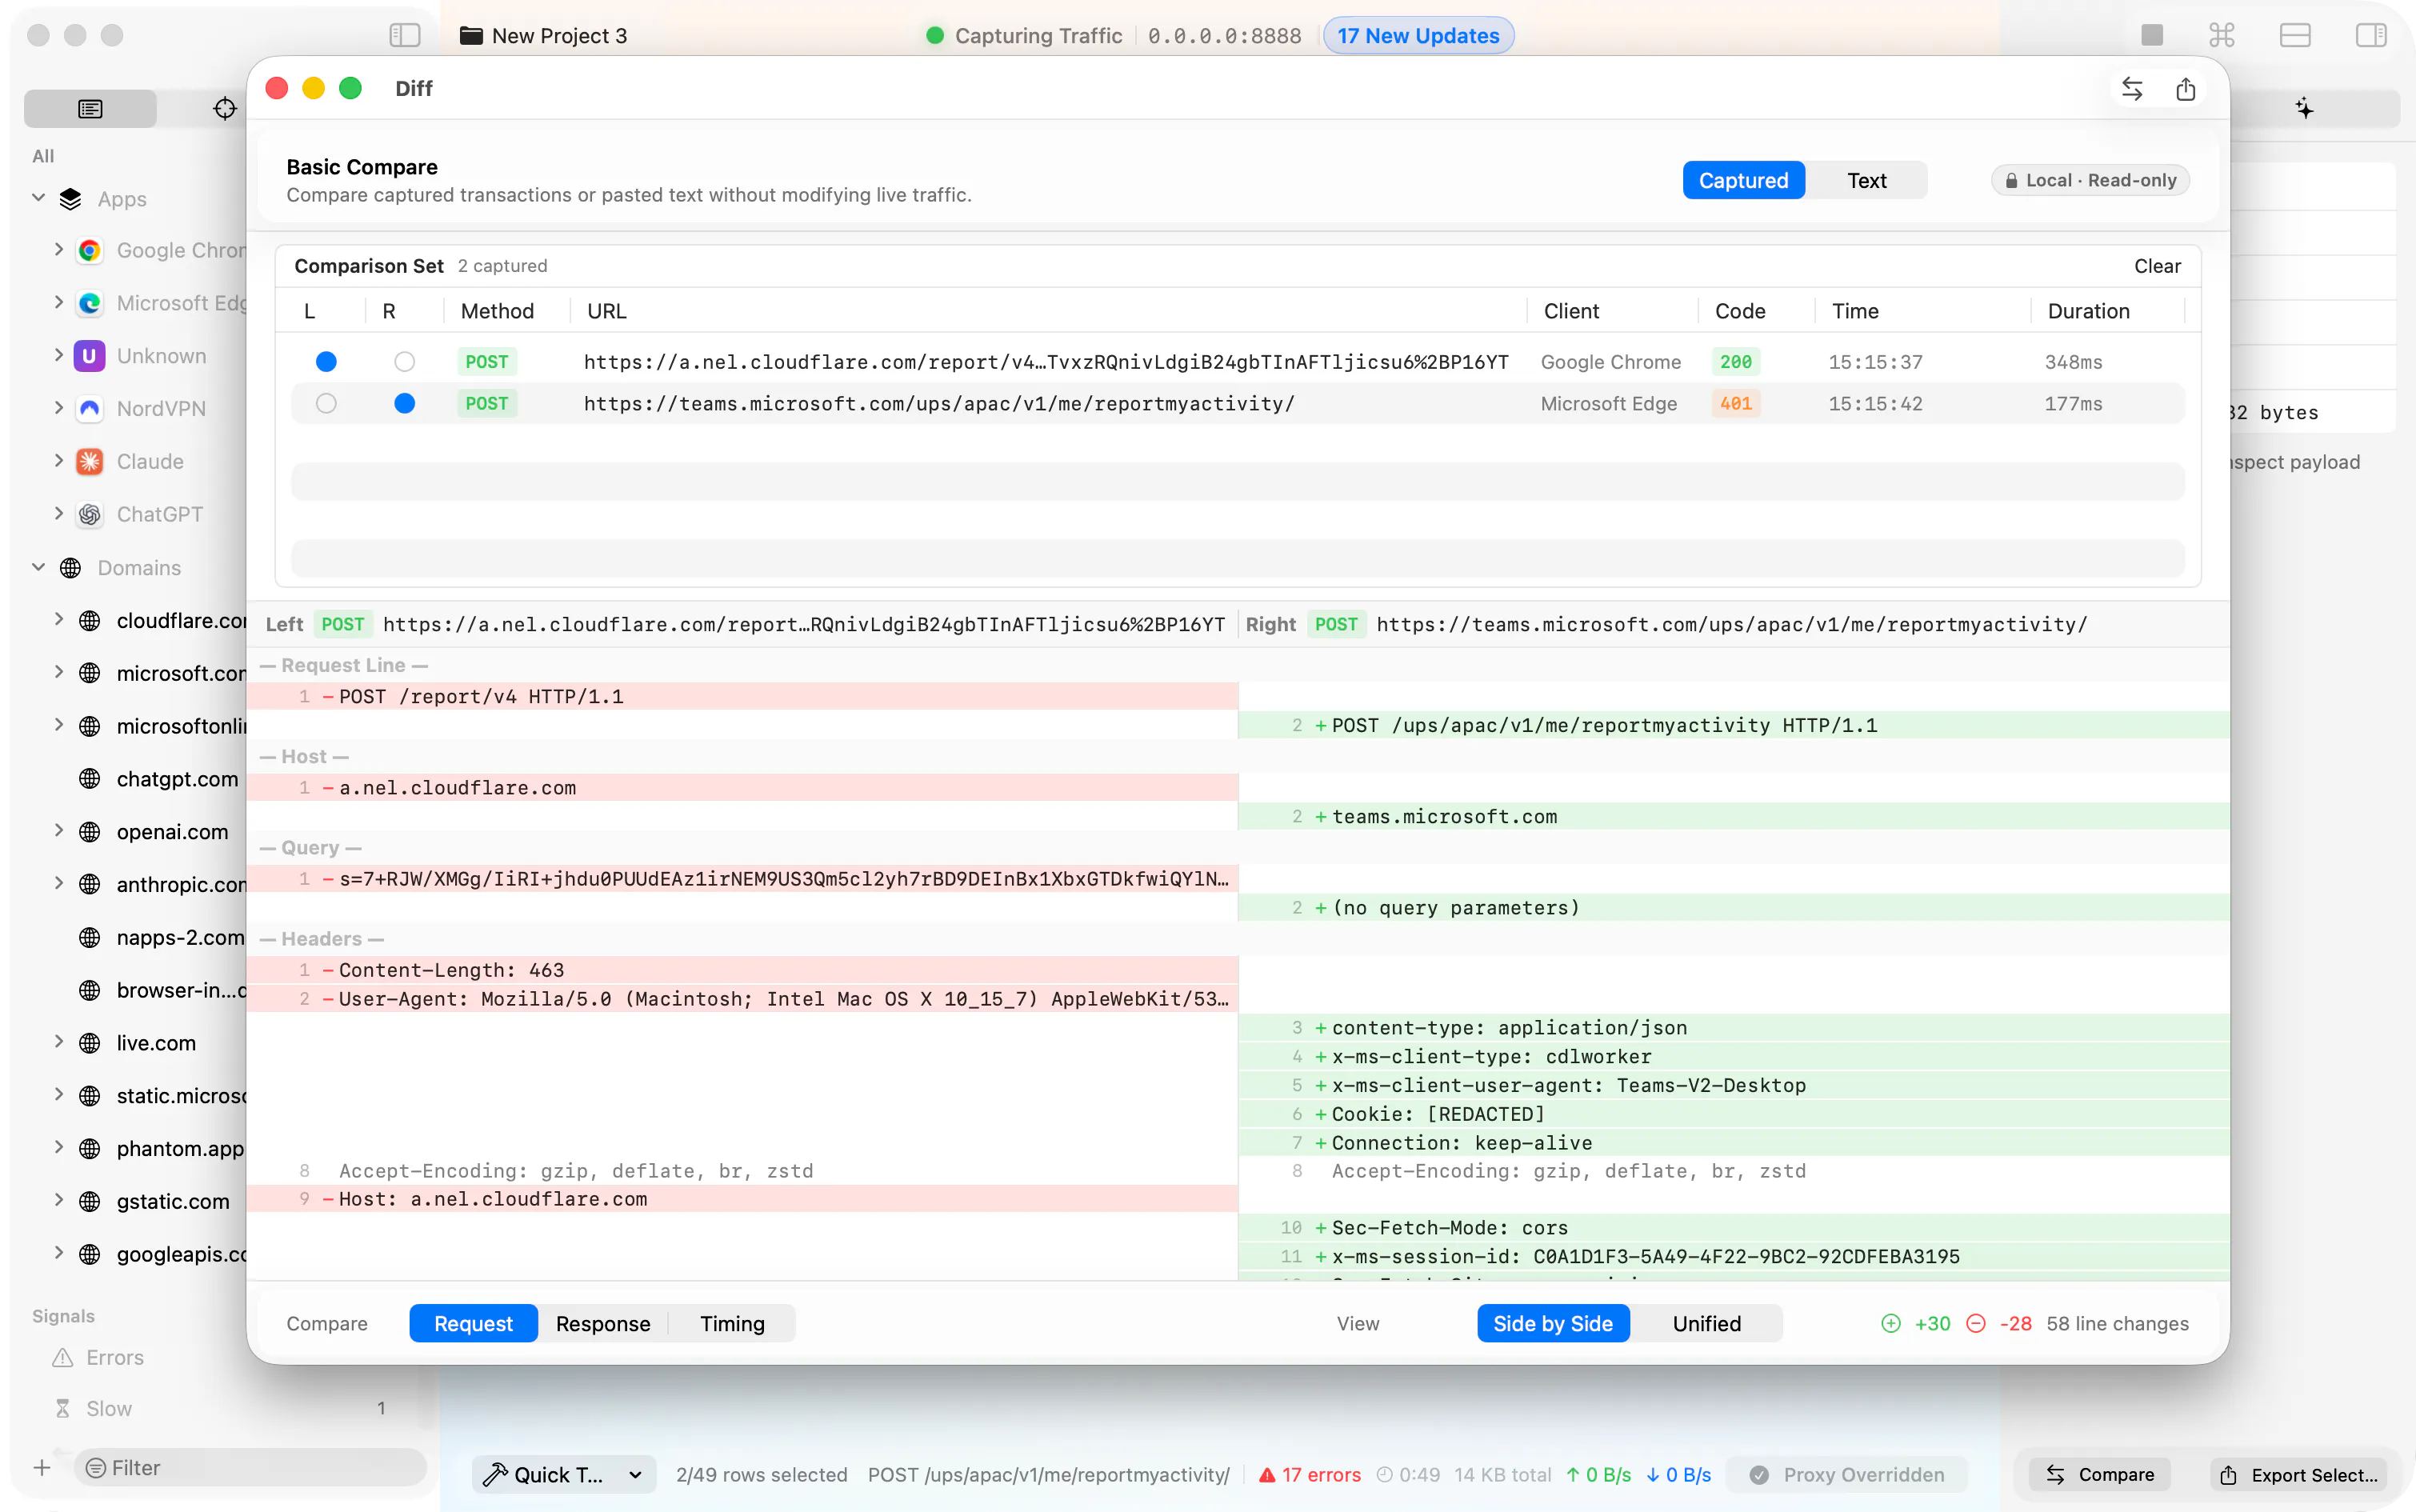Click Clear in Comparison Set
This screenshot has width=2416, height=1512.
coord(2157,266)
